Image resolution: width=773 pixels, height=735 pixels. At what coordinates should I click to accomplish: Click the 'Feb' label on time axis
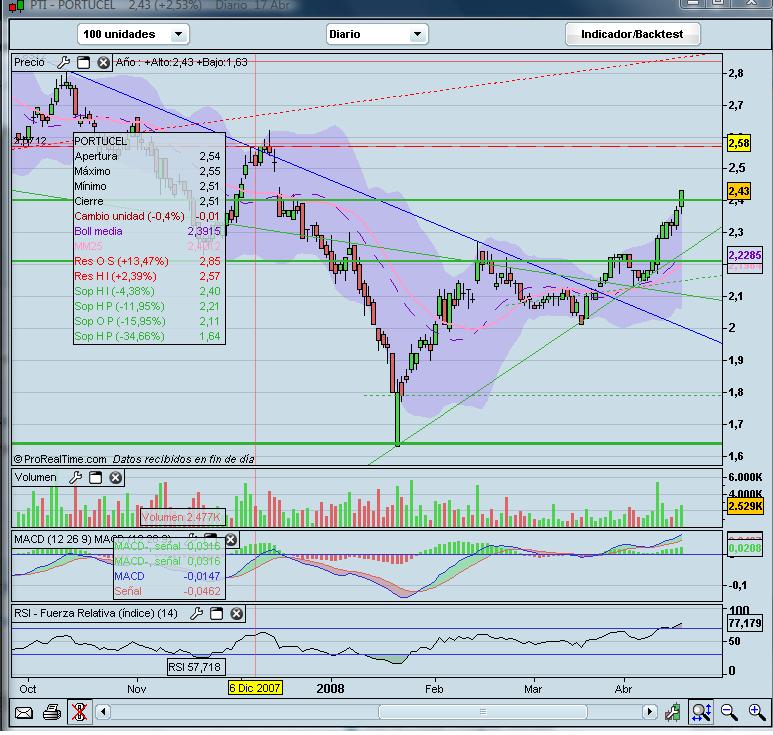[x=434, y=689]
